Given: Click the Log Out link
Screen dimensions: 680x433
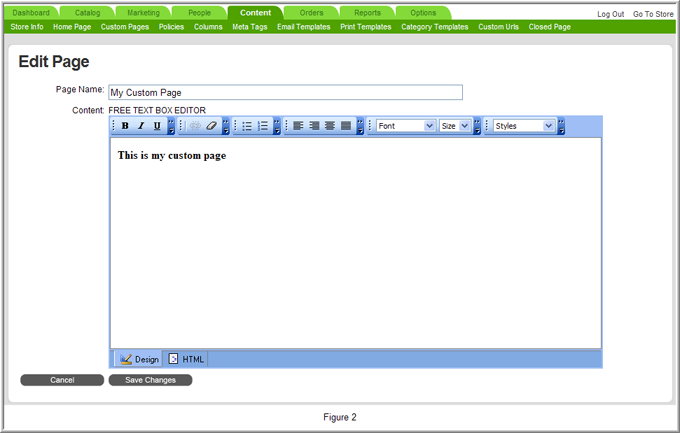Looking at the screenshot, I should (611, 14).
